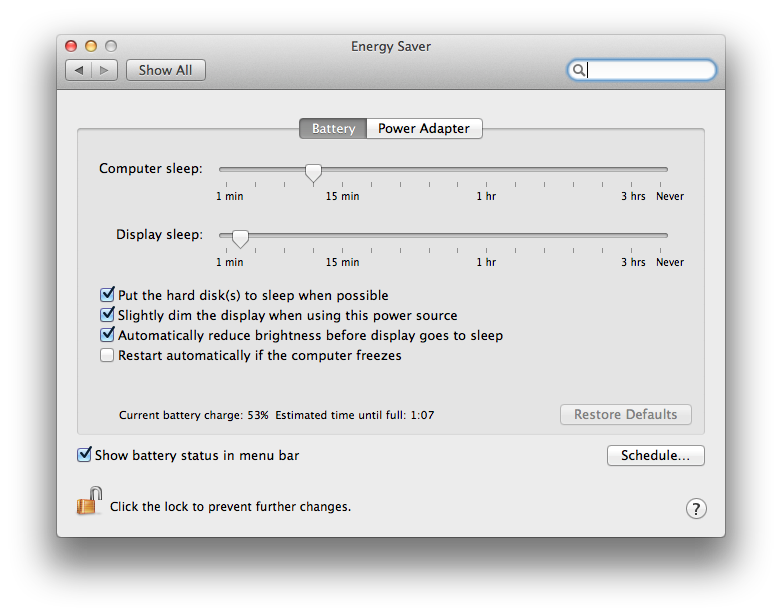Click the Computer sleep slider thumb
The height and width of the screenshot is (616, 782).
click(313, 173)
